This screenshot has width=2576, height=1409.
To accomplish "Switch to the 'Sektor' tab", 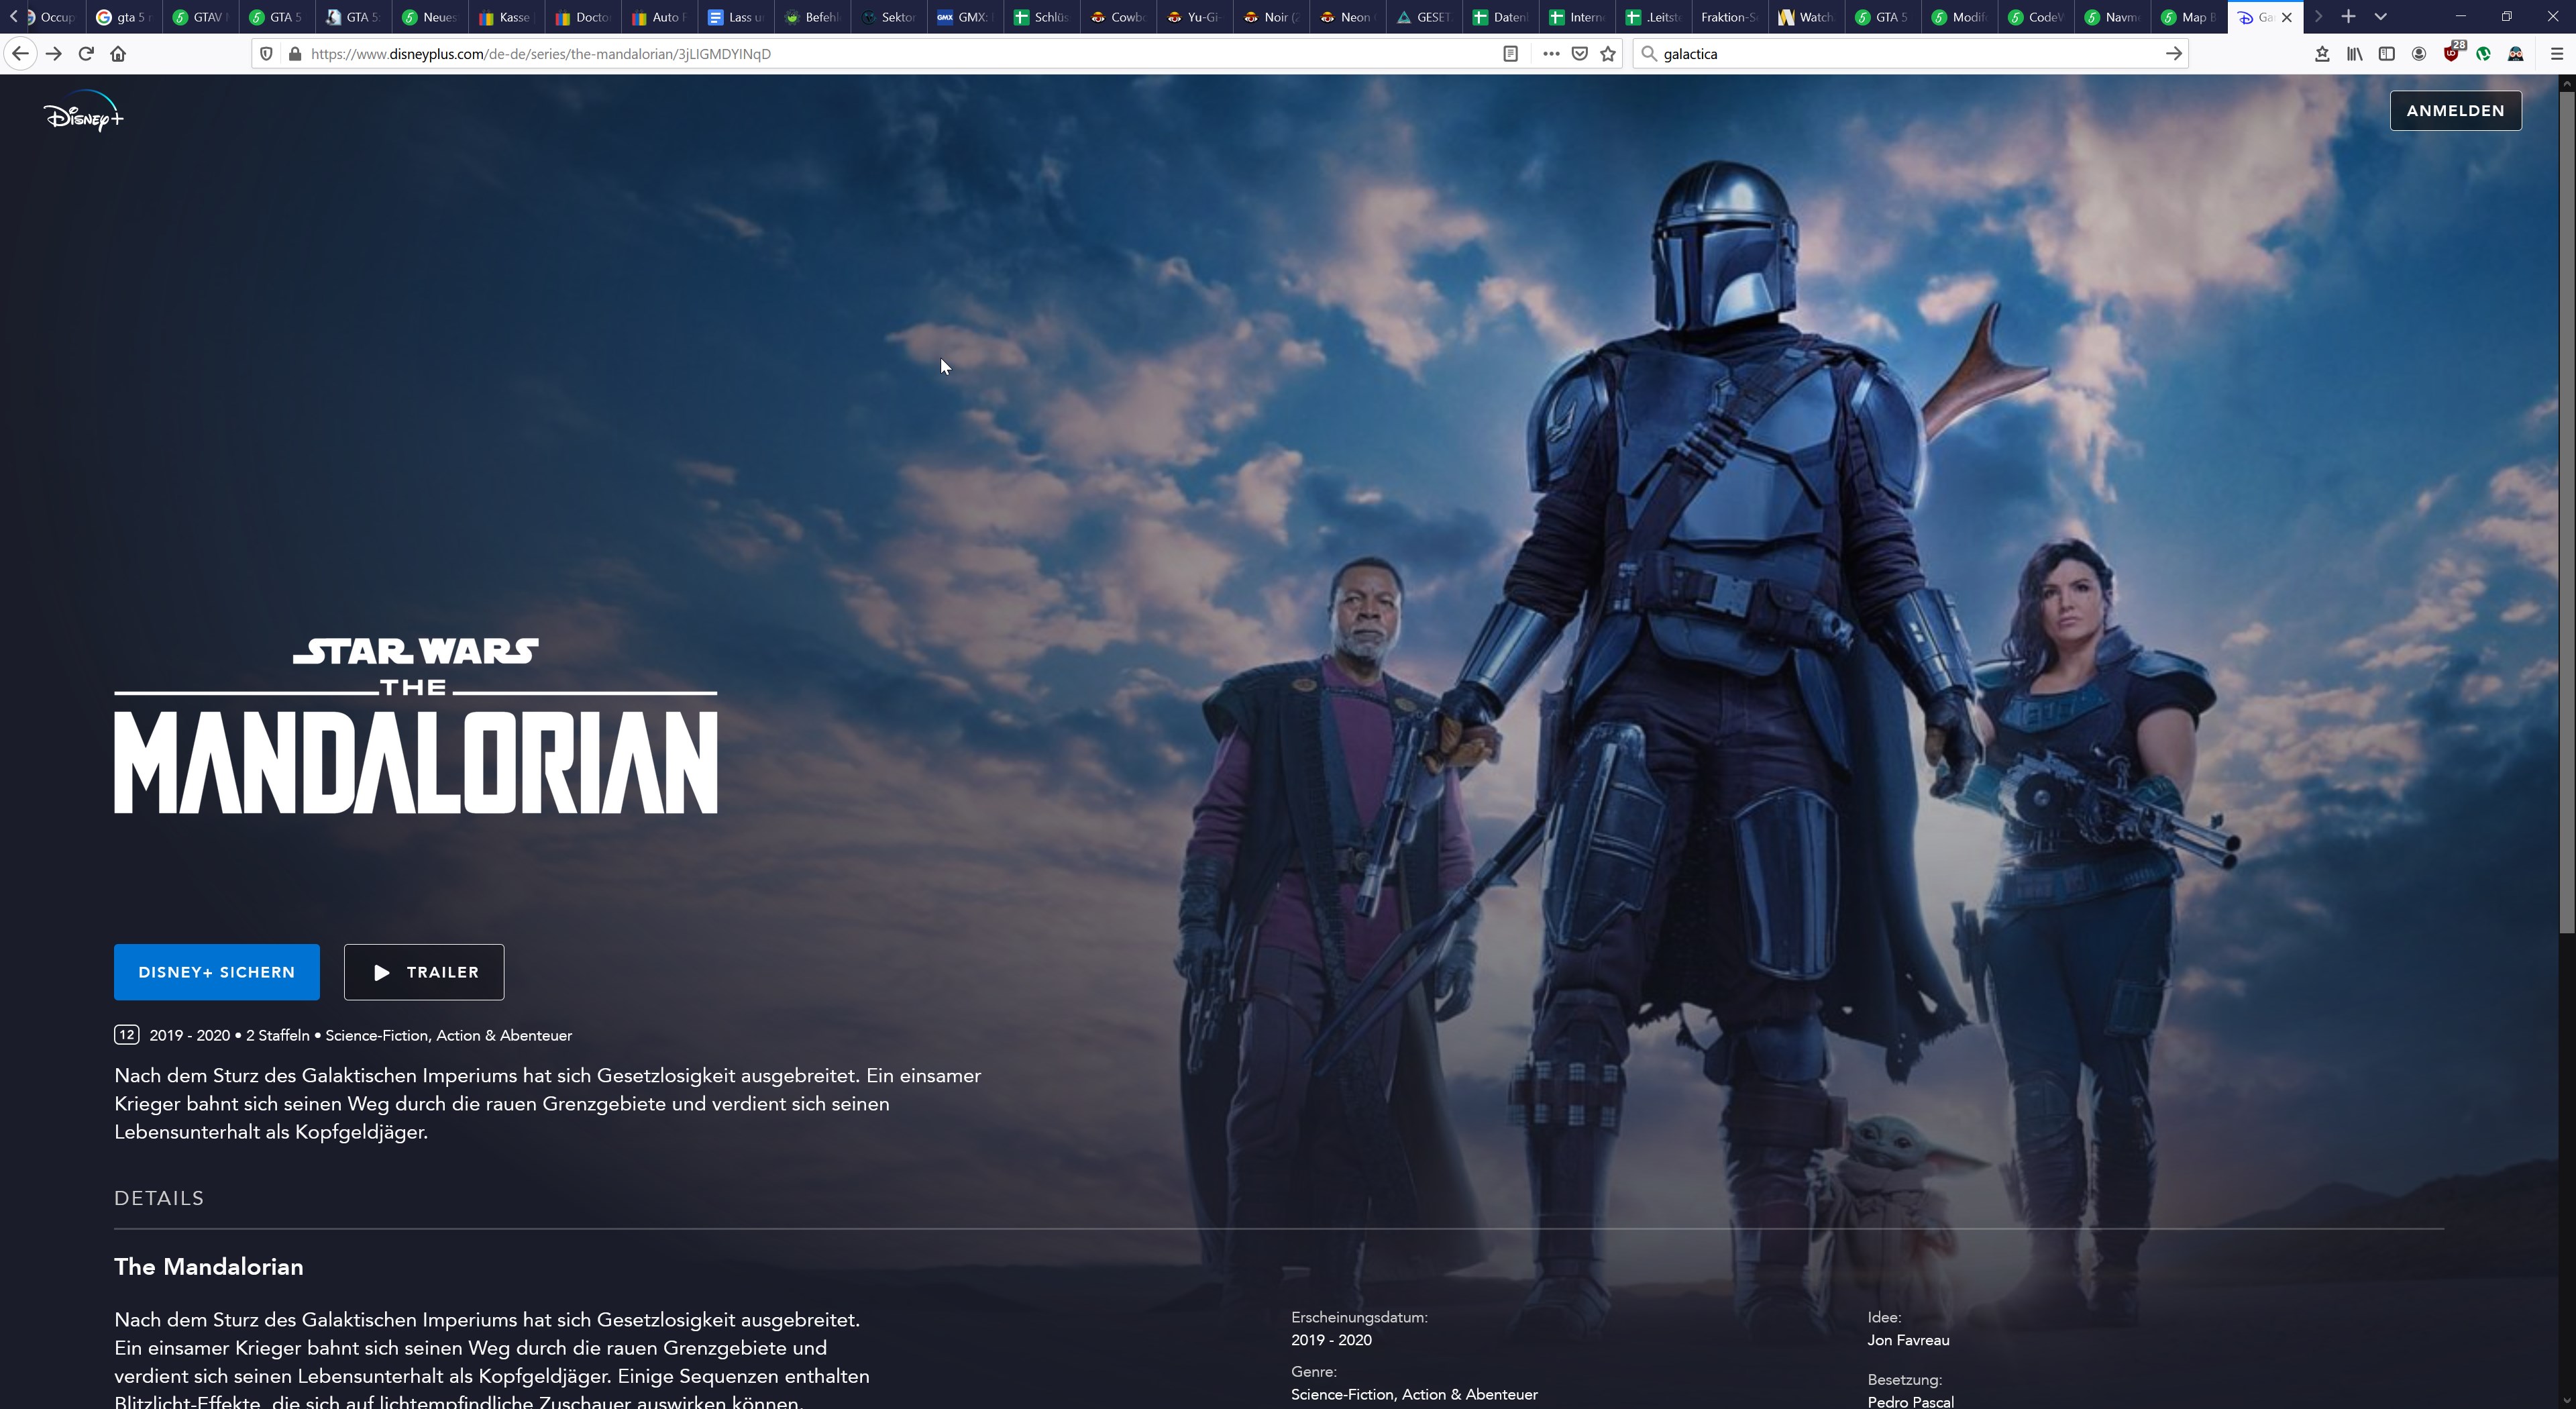I will 888,17.
